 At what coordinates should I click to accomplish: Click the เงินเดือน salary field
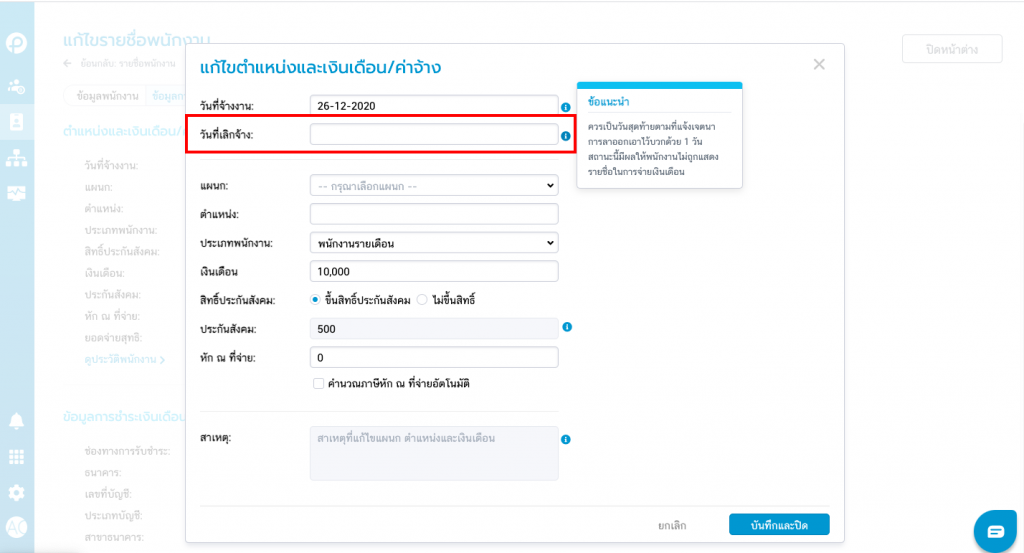coord(434,272)
